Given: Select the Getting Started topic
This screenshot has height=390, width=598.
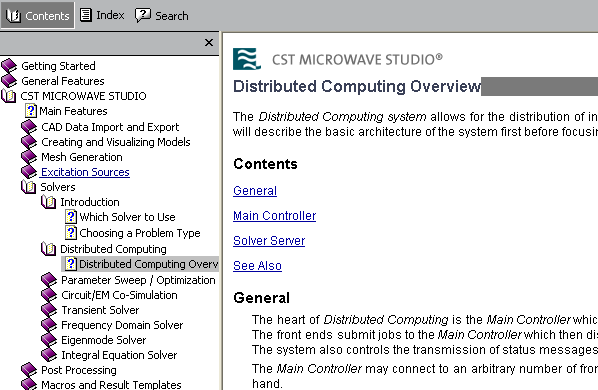Looking at the screenshot, I should (58, 66).
